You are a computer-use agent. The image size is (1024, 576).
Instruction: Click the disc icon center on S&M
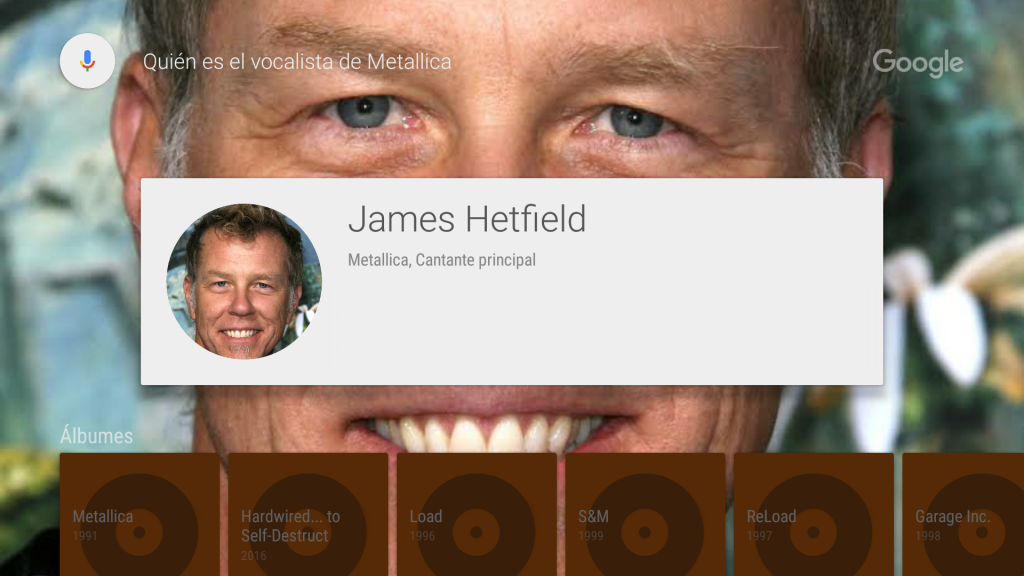point(645,532)
